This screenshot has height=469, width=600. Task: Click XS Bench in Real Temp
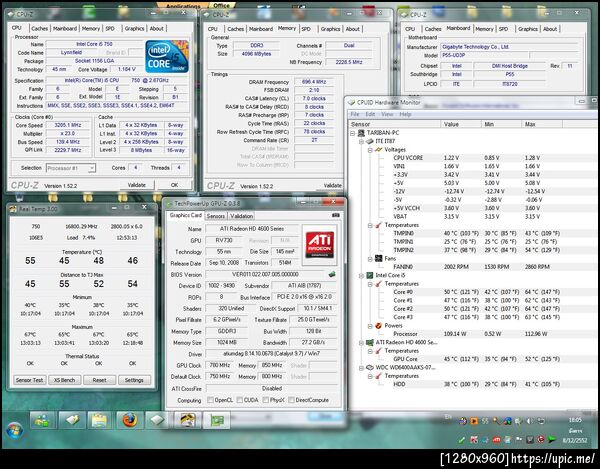64,380
